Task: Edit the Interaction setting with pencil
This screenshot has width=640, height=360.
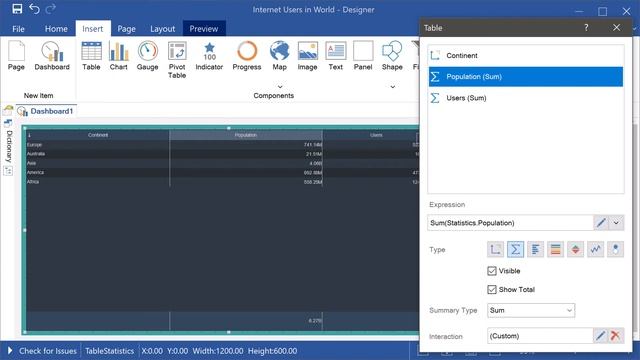Action: pos(600,336)
